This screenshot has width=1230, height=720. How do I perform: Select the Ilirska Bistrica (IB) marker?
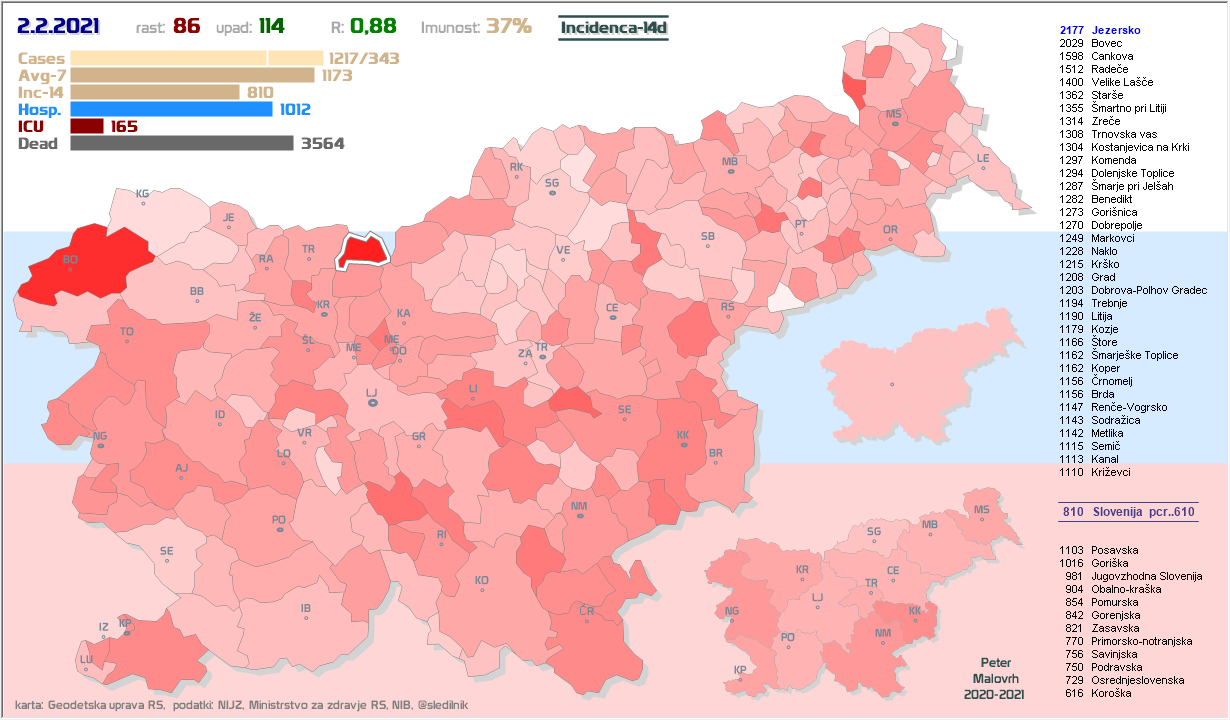pos(307,608)
